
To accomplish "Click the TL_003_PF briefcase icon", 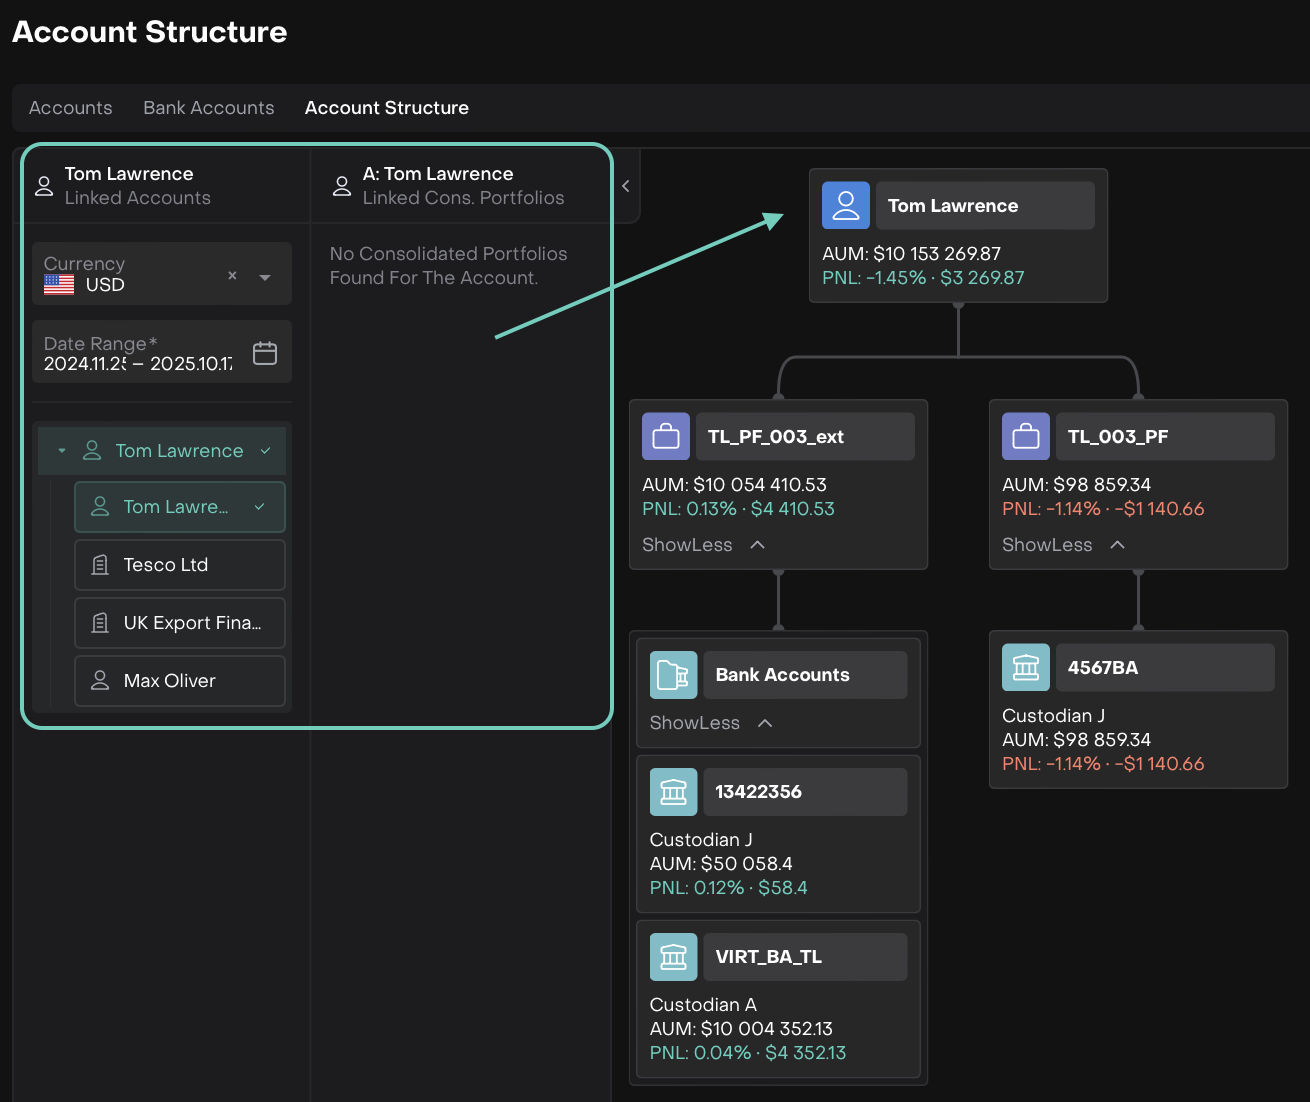I will pos(1025,437).
